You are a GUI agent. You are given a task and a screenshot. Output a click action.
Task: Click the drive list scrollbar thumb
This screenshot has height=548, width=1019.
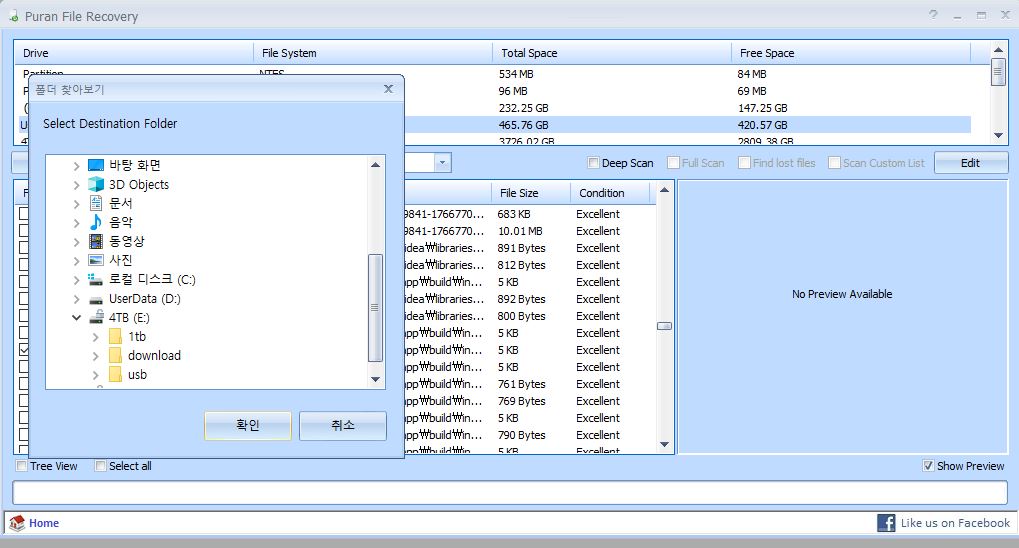tap(998, 72)
